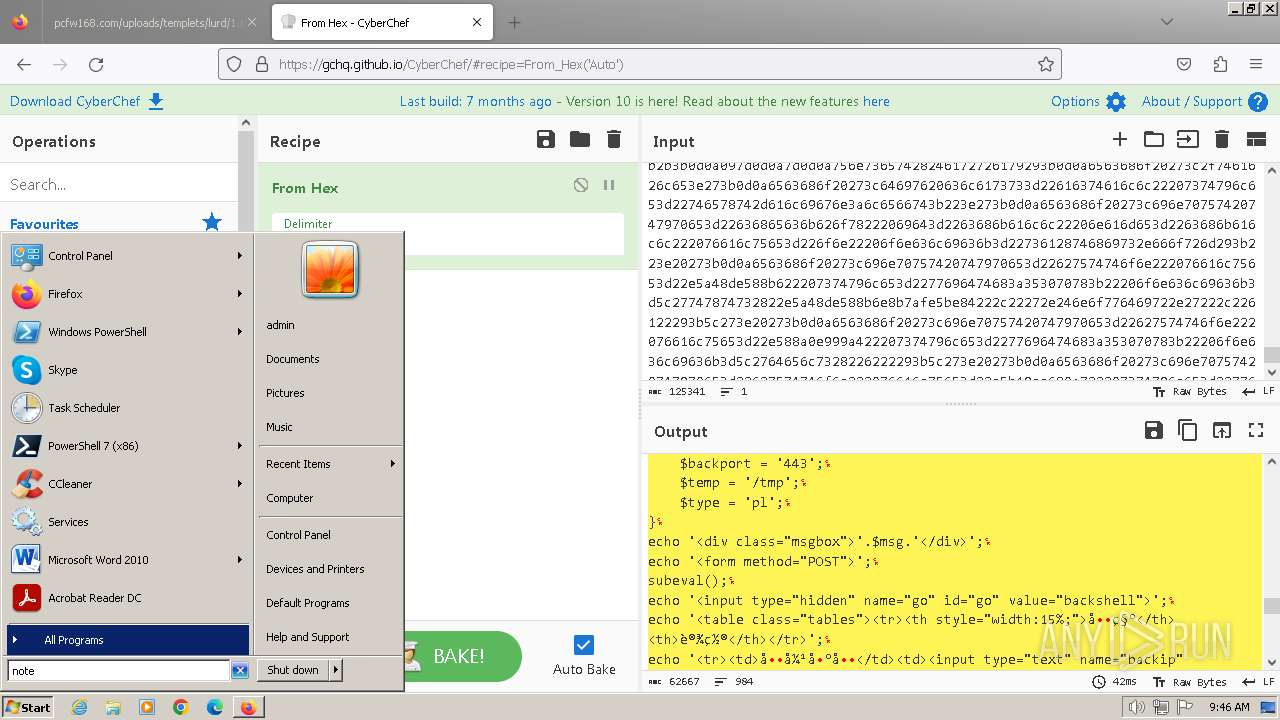The height and width of the screenshot is (720, 1280).
Task: List all tabs dropdown arrow
Action: (1167, 22)
